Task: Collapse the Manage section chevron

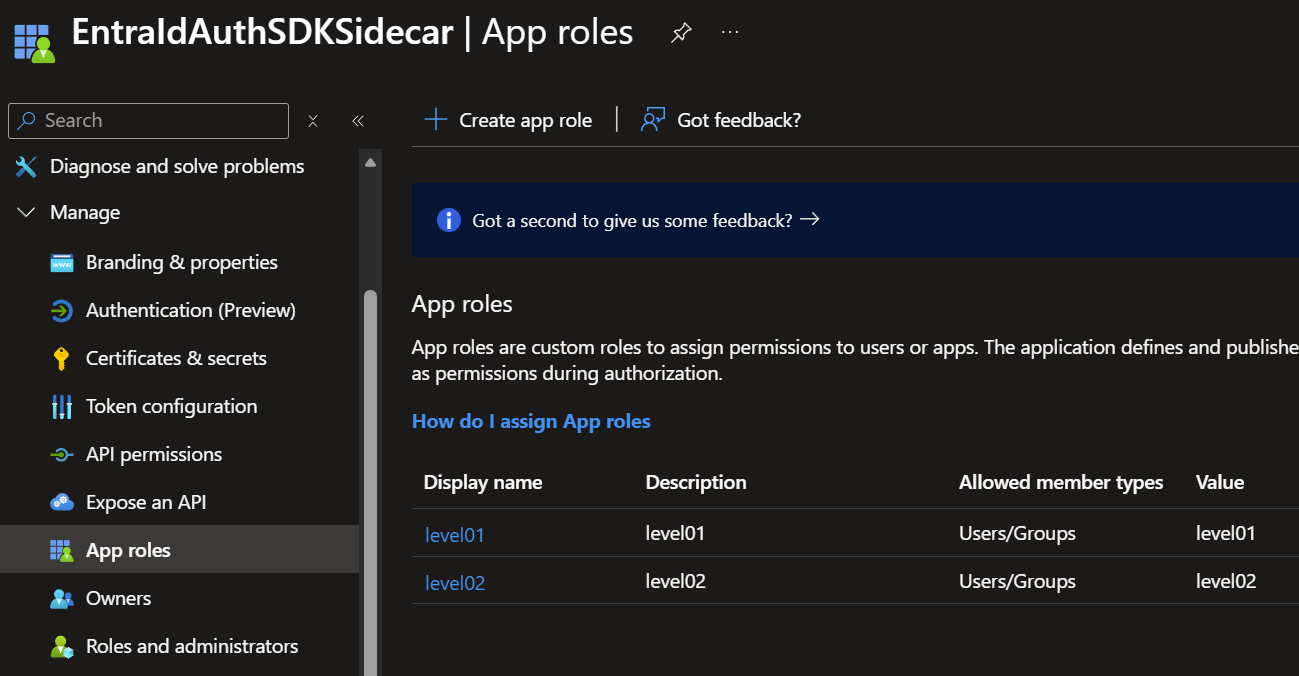Action: [26, 213]
